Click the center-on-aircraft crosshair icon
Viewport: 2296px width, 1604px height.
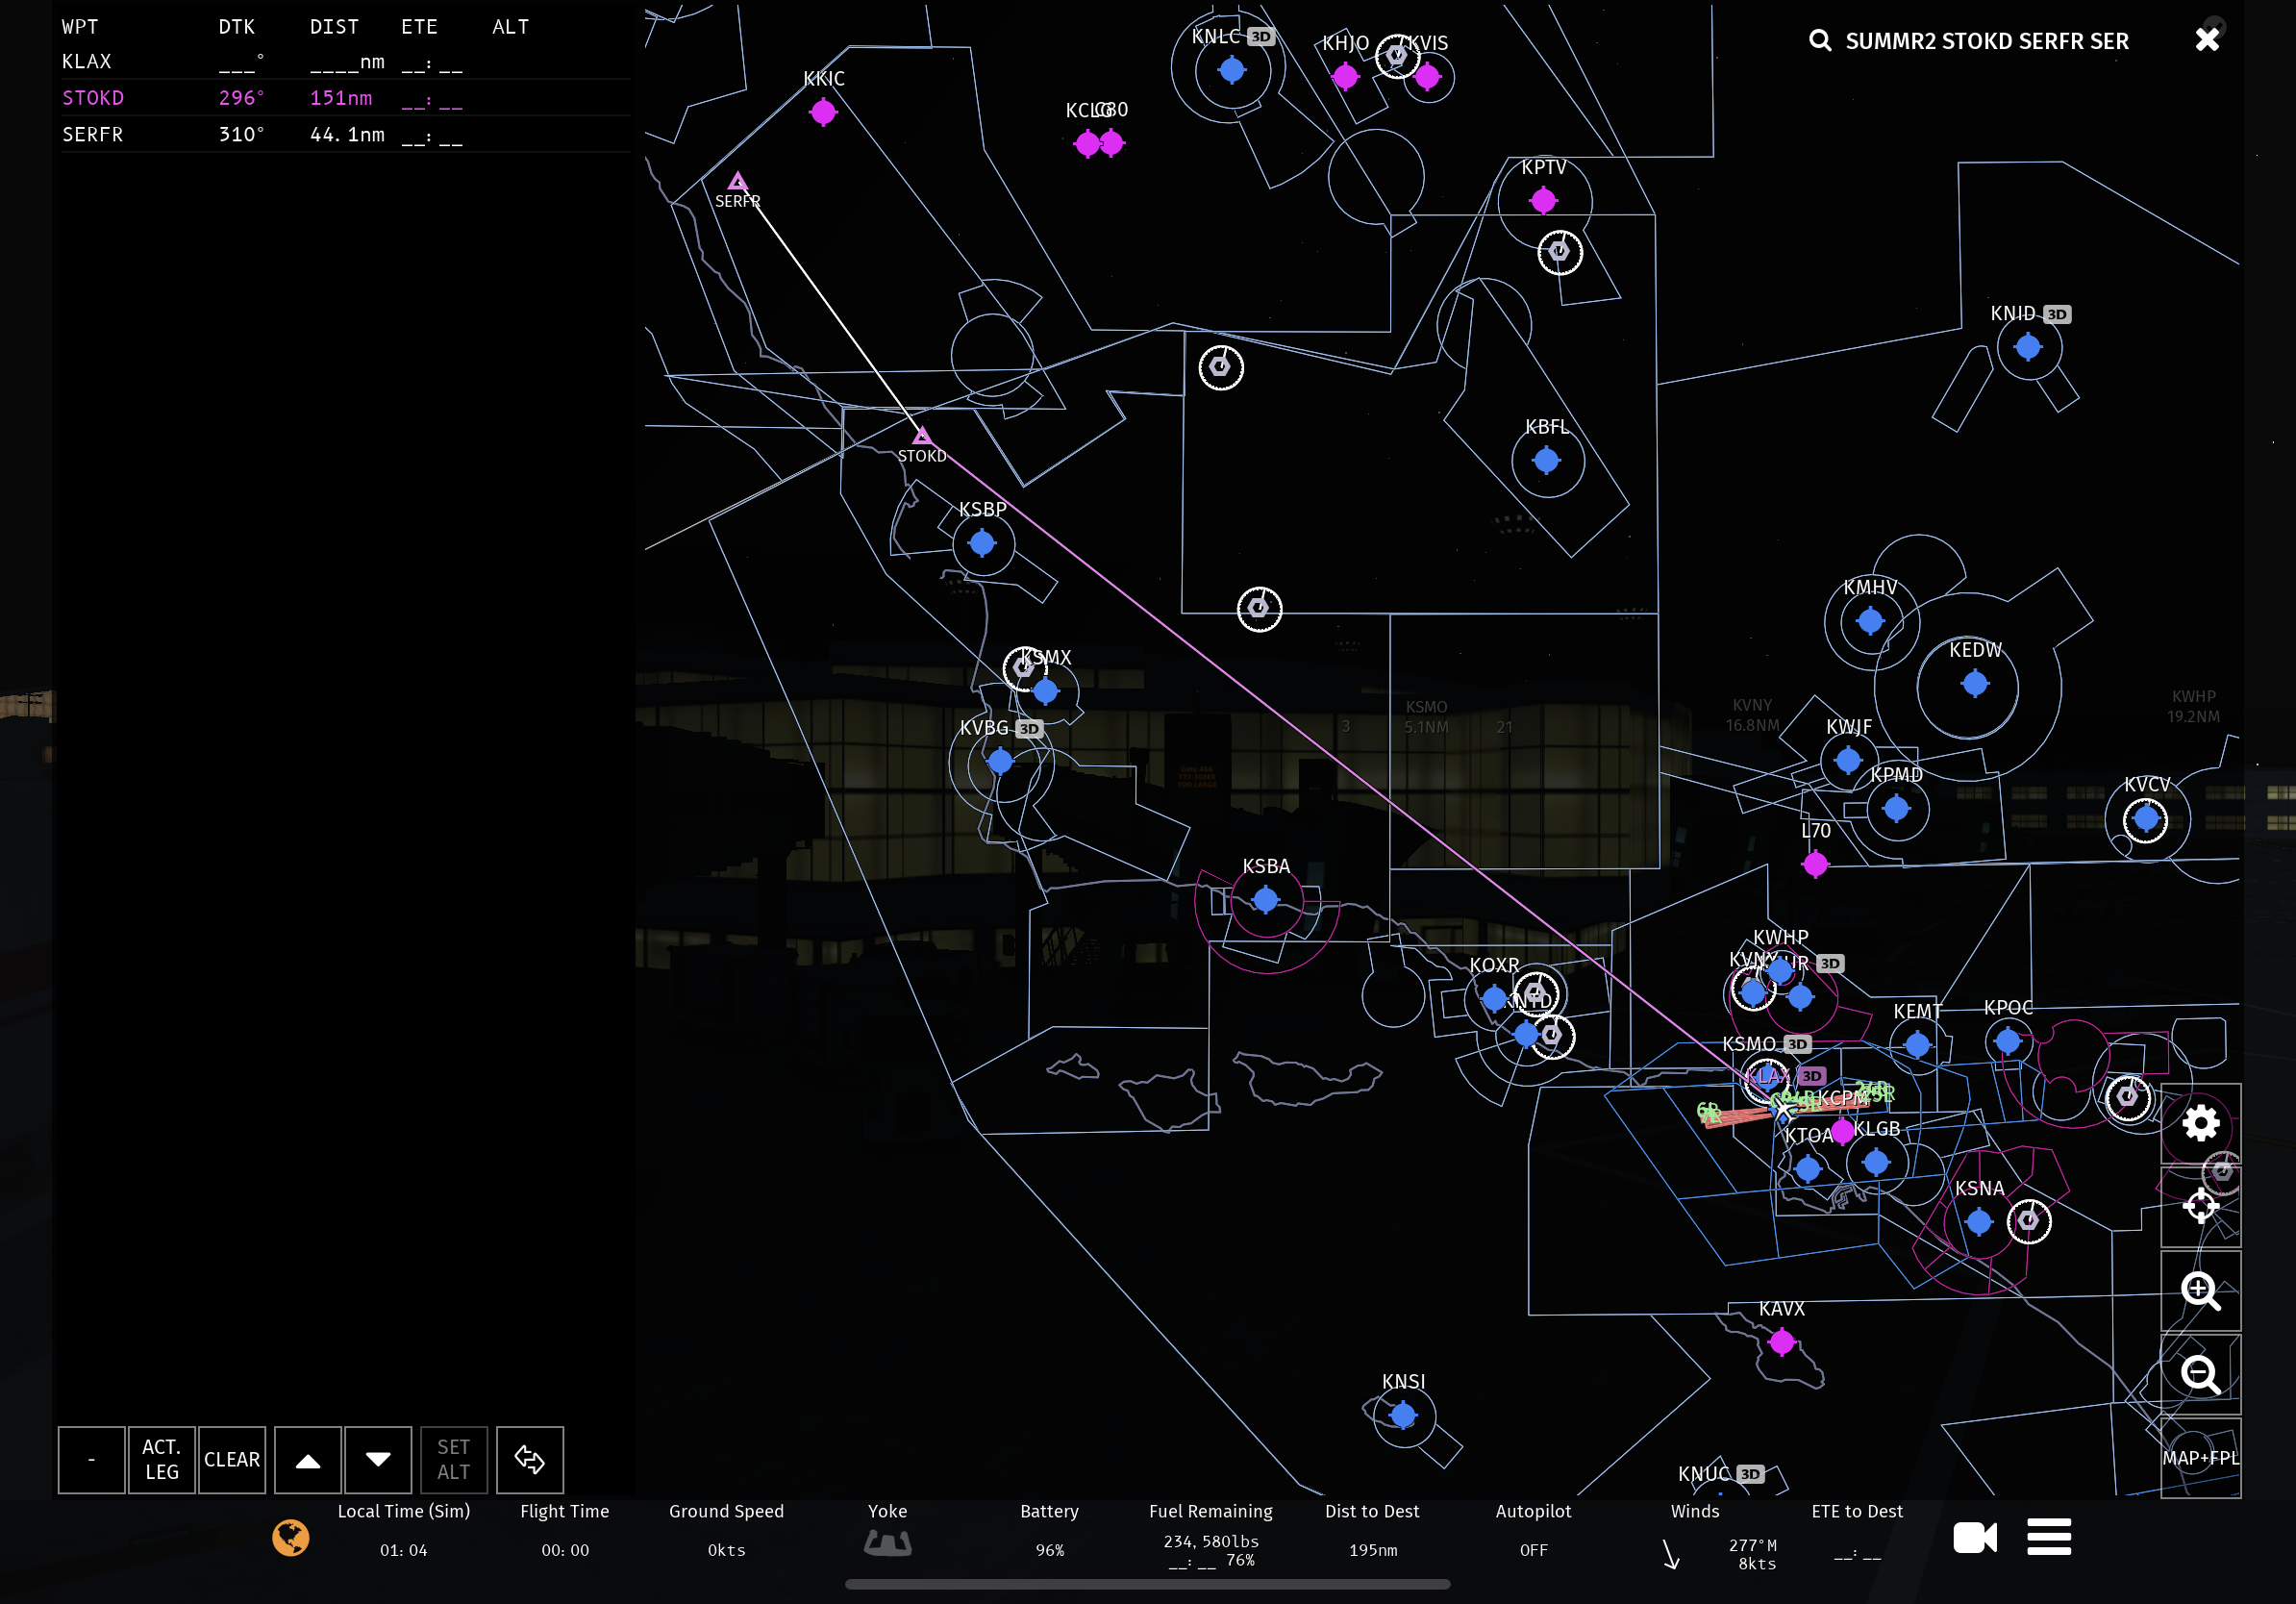(2200, 1207)
